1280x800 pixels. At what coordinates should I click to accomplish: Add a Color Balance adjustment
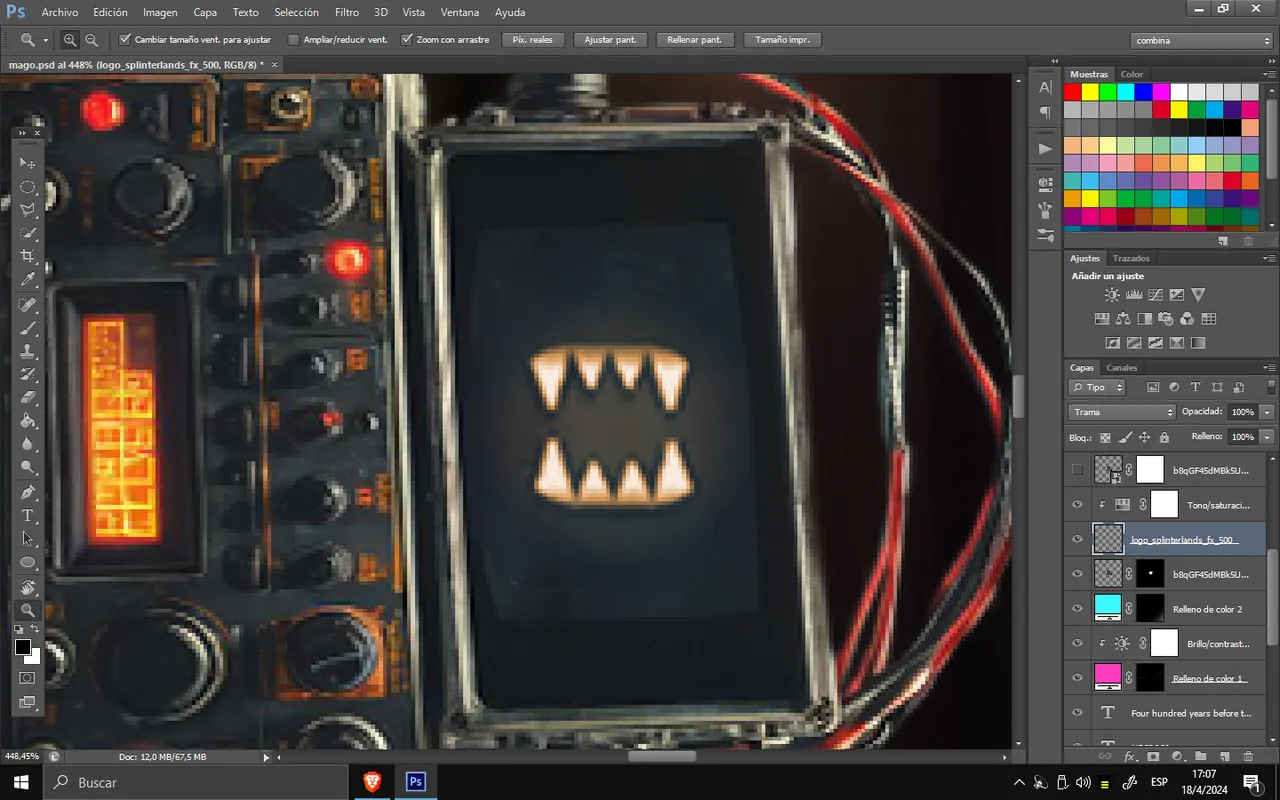click(1123, 319)
